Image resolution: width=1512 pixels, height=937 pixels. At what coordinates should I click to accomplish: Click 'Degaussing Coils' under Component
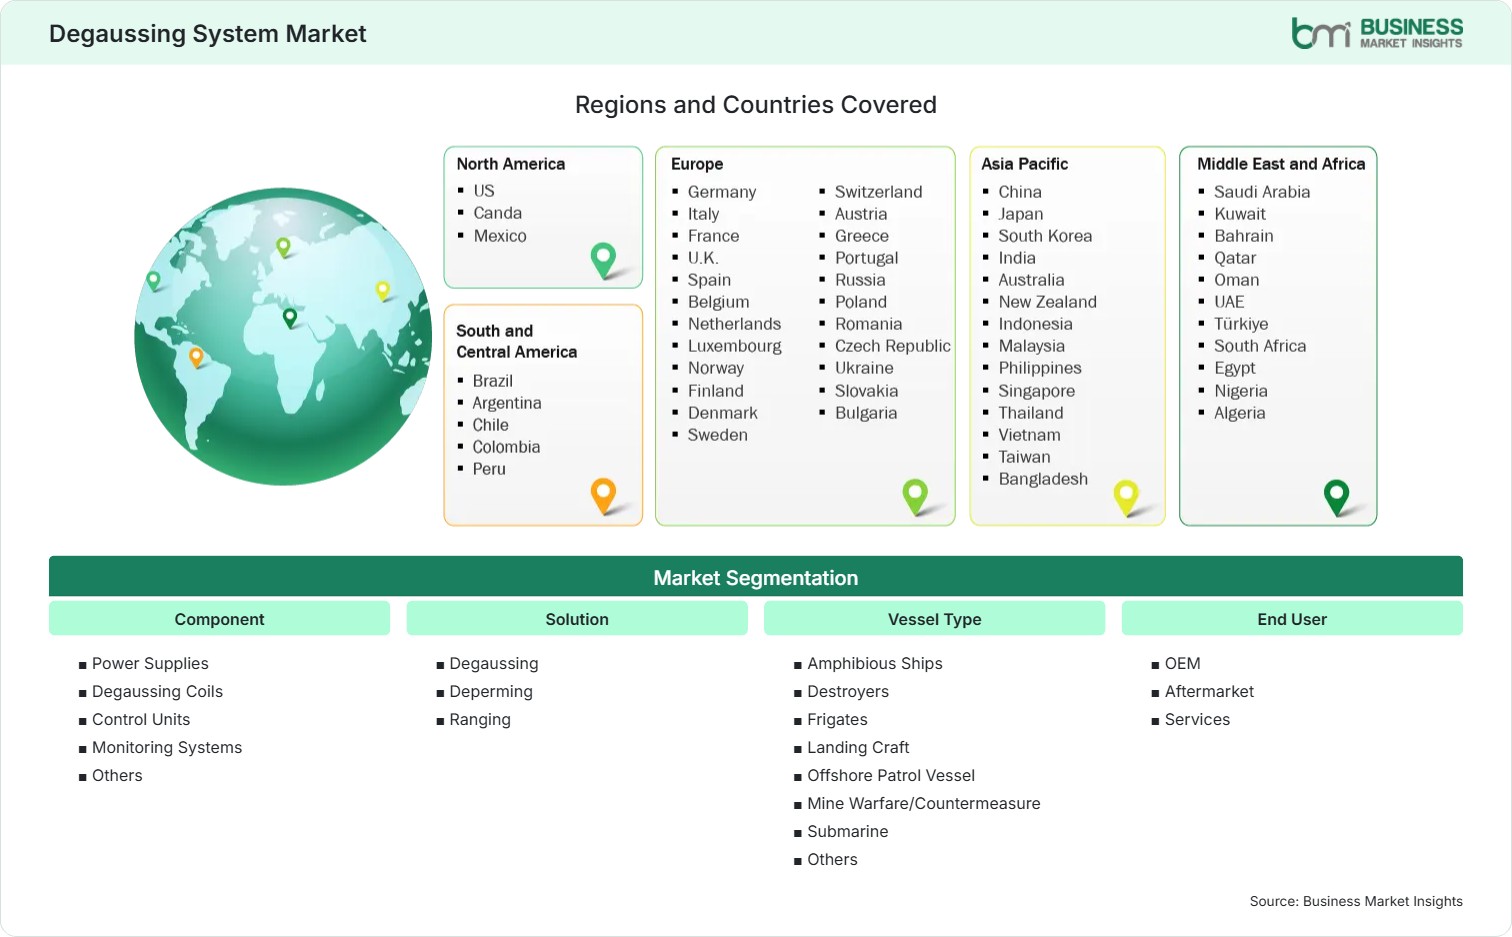(x=157, y=691)
